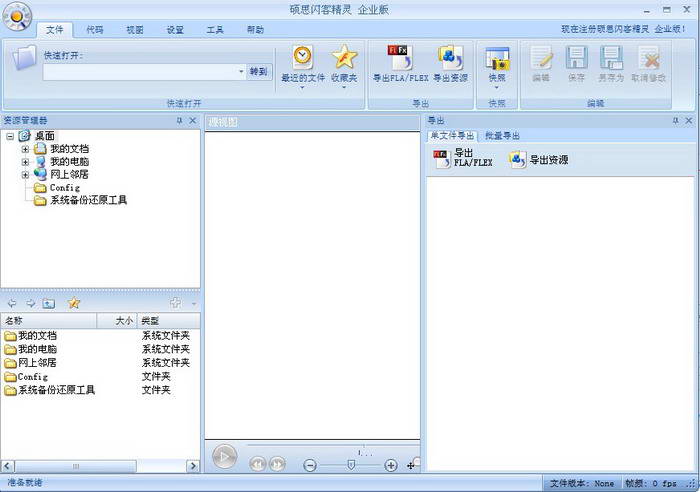The height and width of the screenshot is (492, 700).
Task: Collapse the Desktop (桌面) root tree node
Action: tap(9, 135)
